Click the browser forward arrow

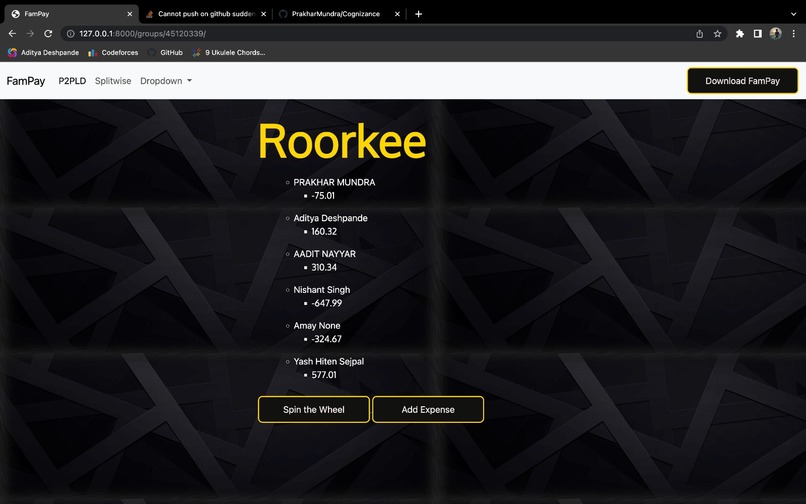(30, 33)
